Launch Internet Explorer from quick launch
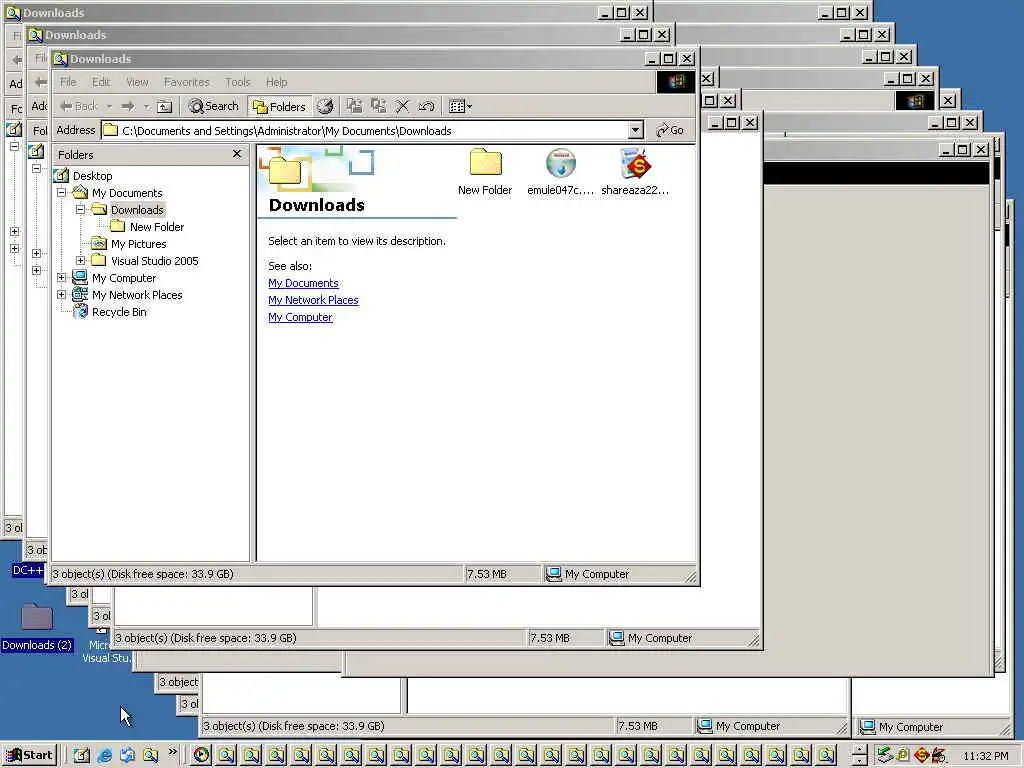The width and height of the screenshot is (1024, 768). click(x=104, y=755)
